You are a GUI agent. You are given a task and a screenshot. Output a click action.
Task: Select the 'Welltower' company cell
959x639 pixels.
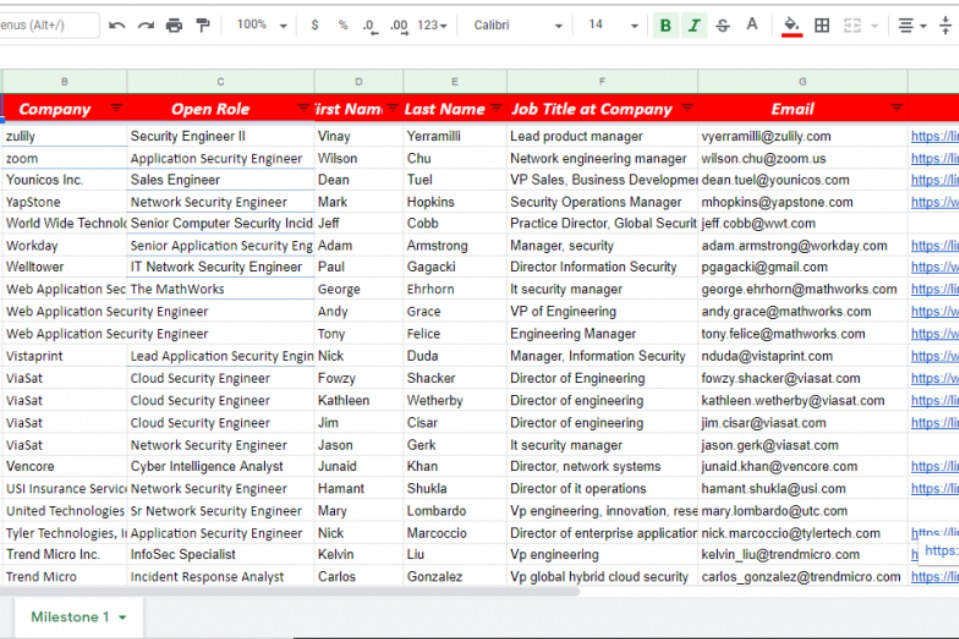click(x=65, y=267)
